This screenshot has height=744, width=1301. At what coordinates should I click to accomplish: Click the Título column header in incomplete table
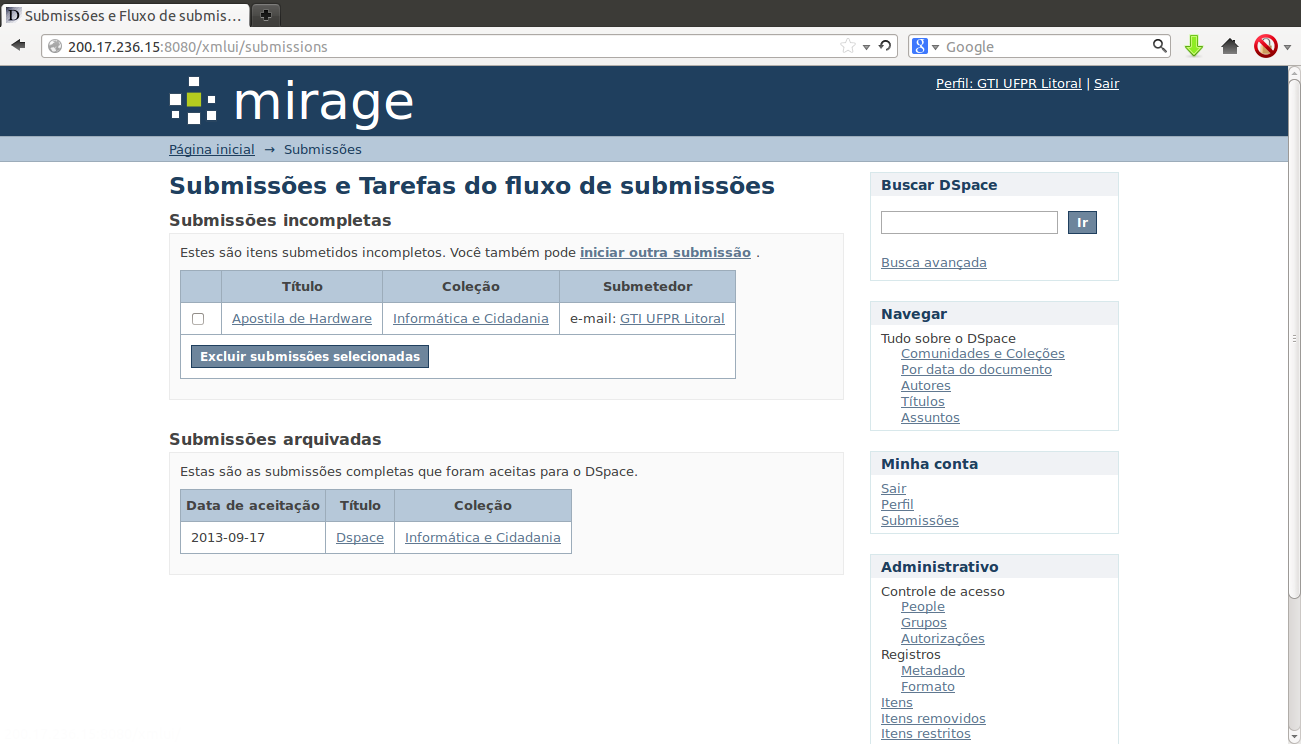(302, 287)
